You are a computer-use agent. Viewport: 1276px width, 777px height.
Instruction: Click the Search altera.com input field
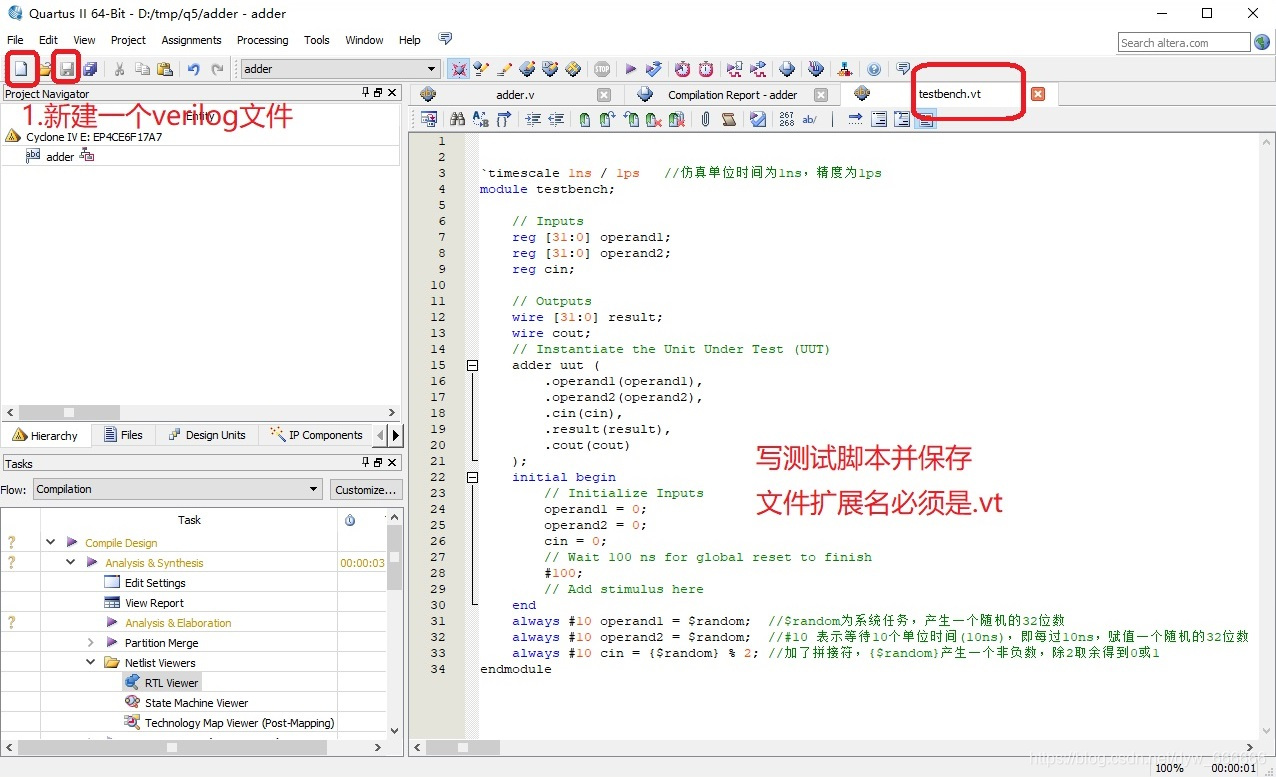1184,42
